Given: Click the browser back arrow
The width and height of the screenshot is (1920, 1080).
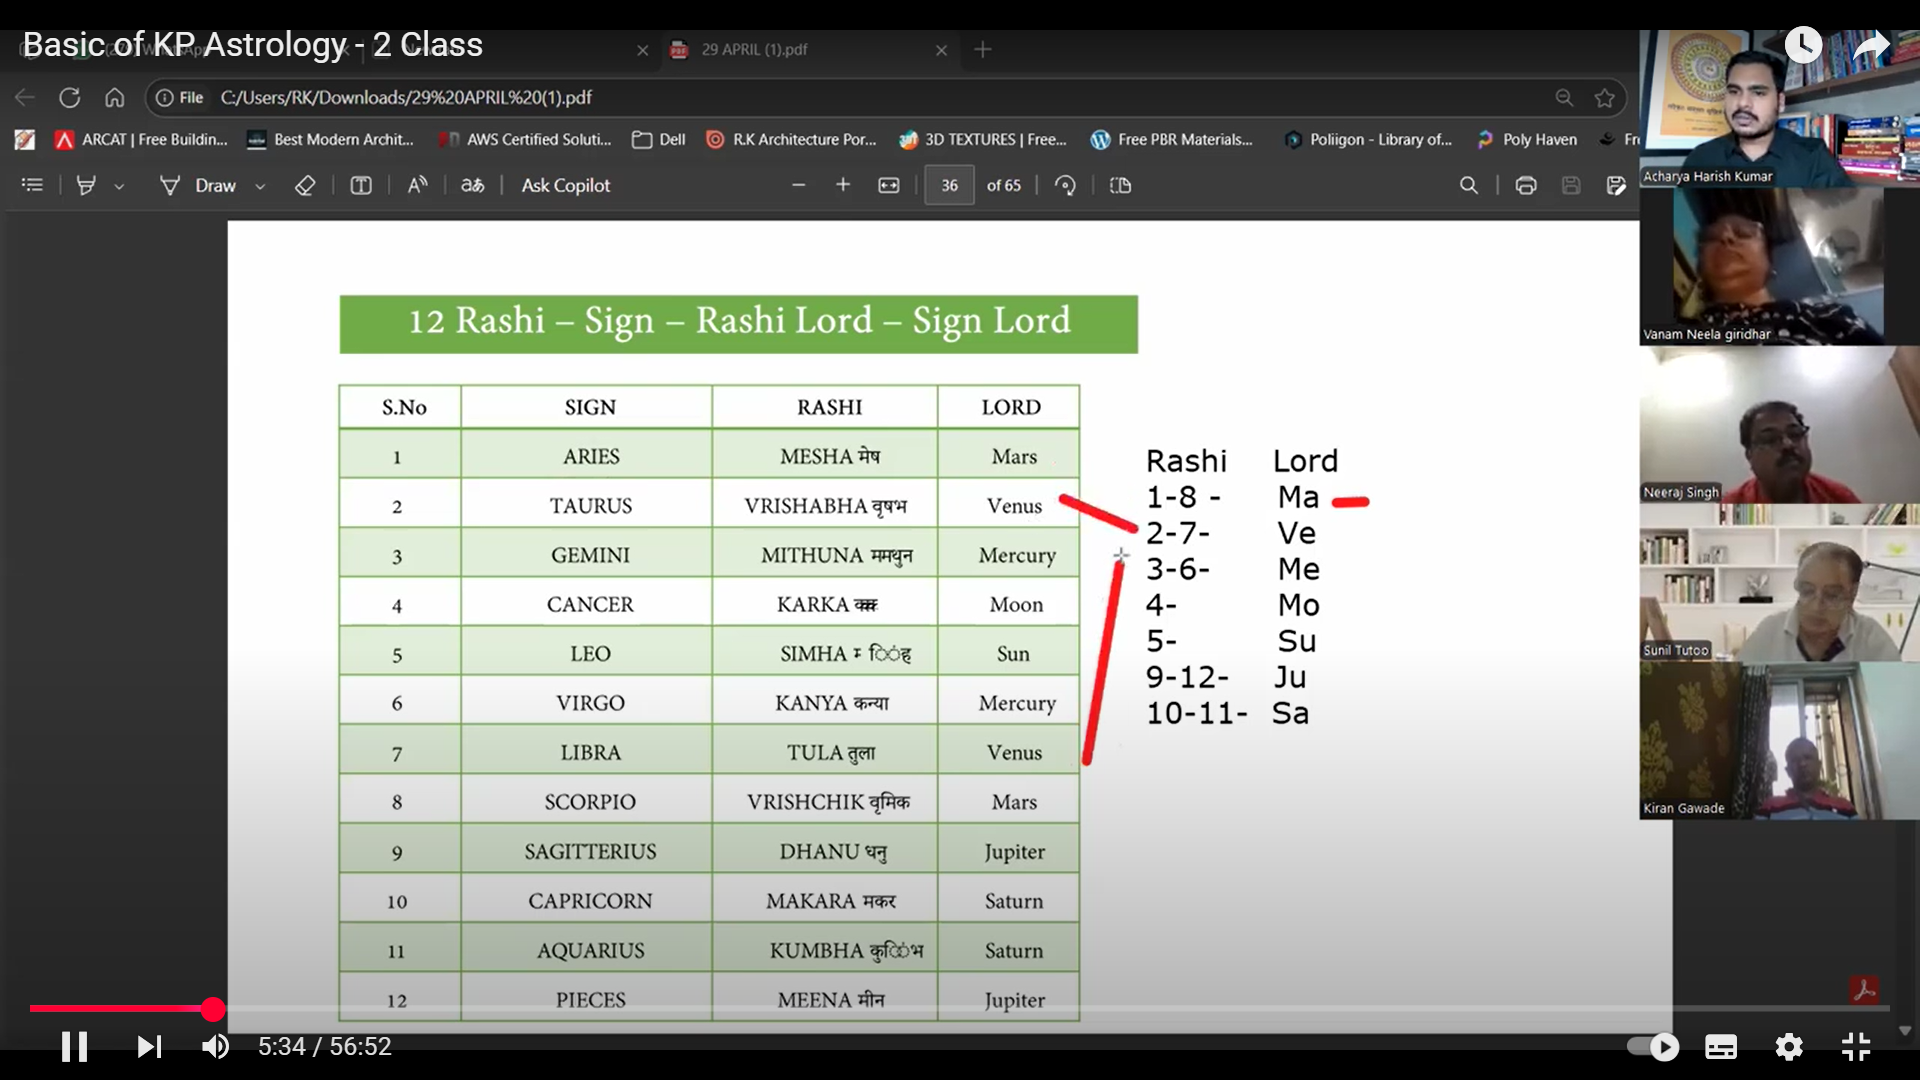Looking at the screenshot, I should pos(25,97).
